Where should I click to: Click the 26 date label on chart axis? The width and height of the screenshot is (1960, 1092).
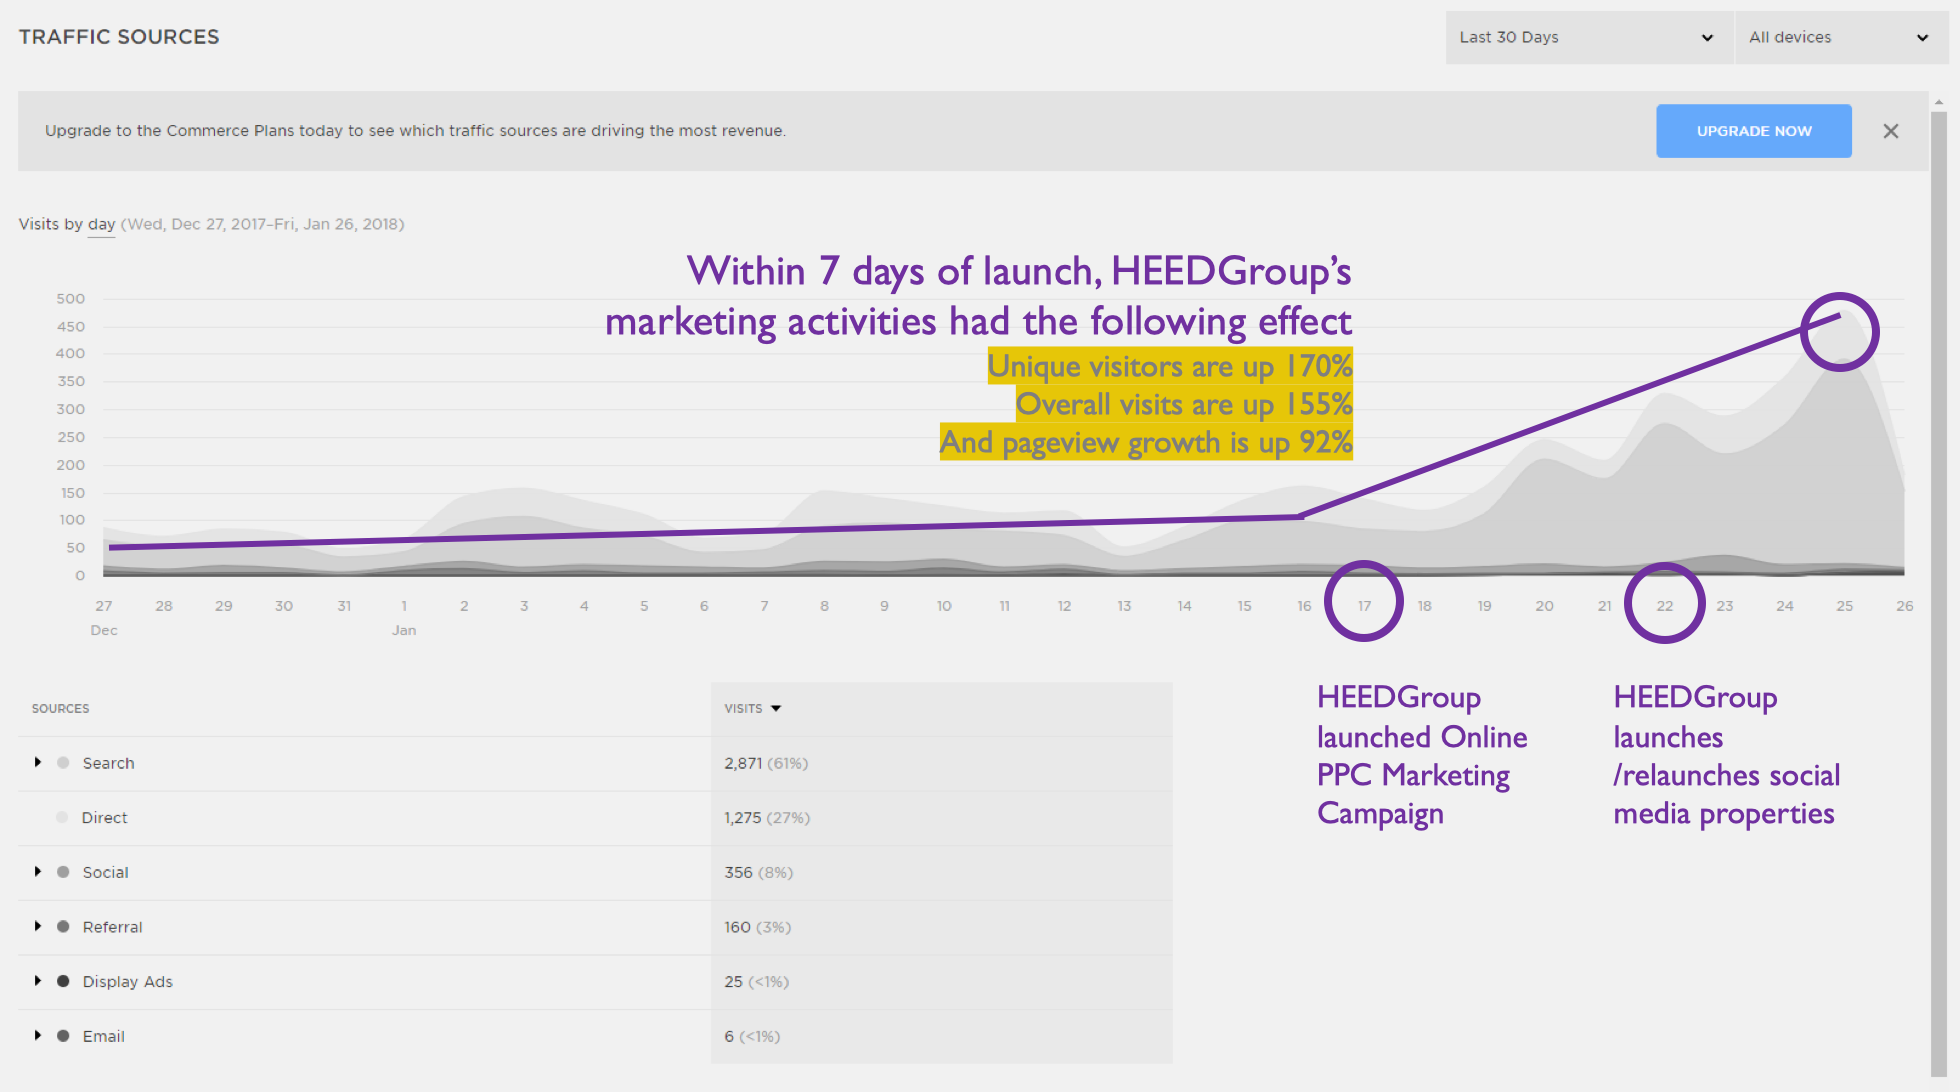(1904, 606)
